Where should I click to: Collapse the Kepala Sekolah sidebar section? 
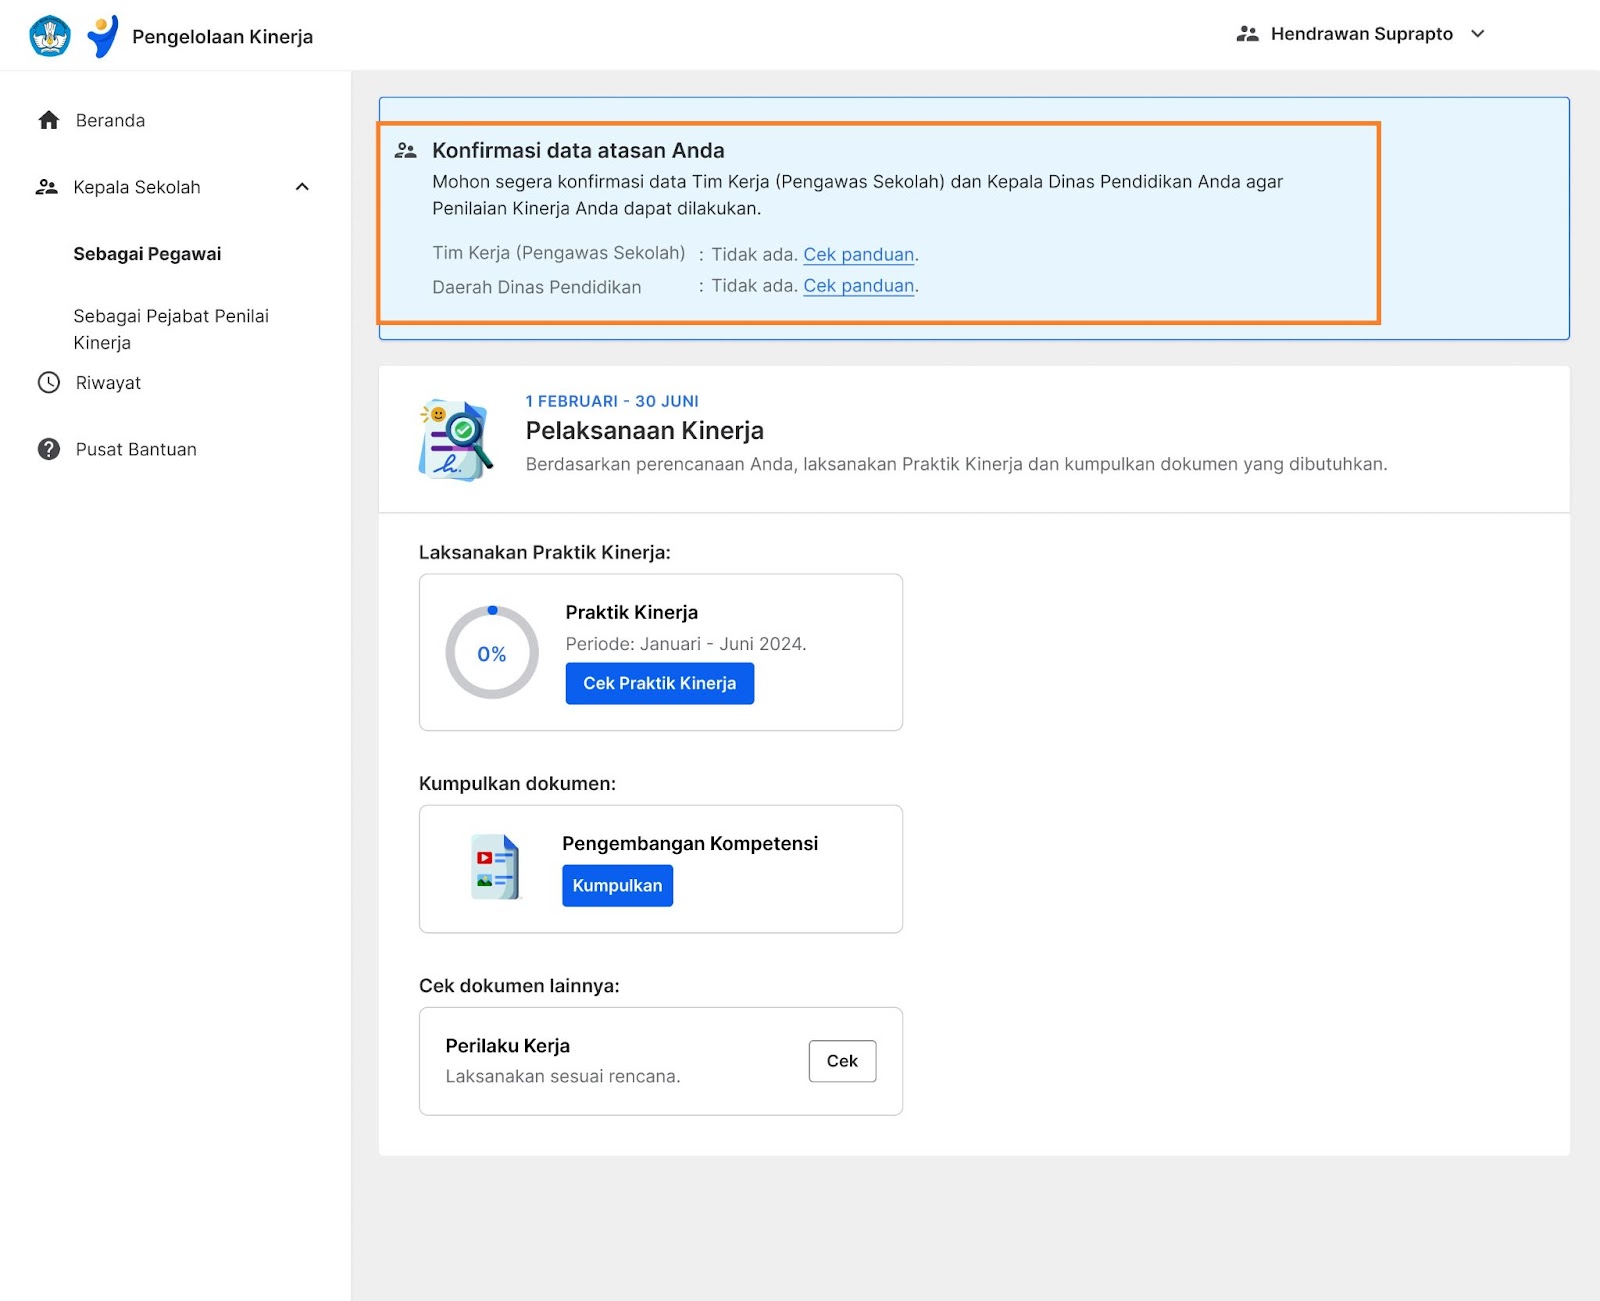(302, 187)
